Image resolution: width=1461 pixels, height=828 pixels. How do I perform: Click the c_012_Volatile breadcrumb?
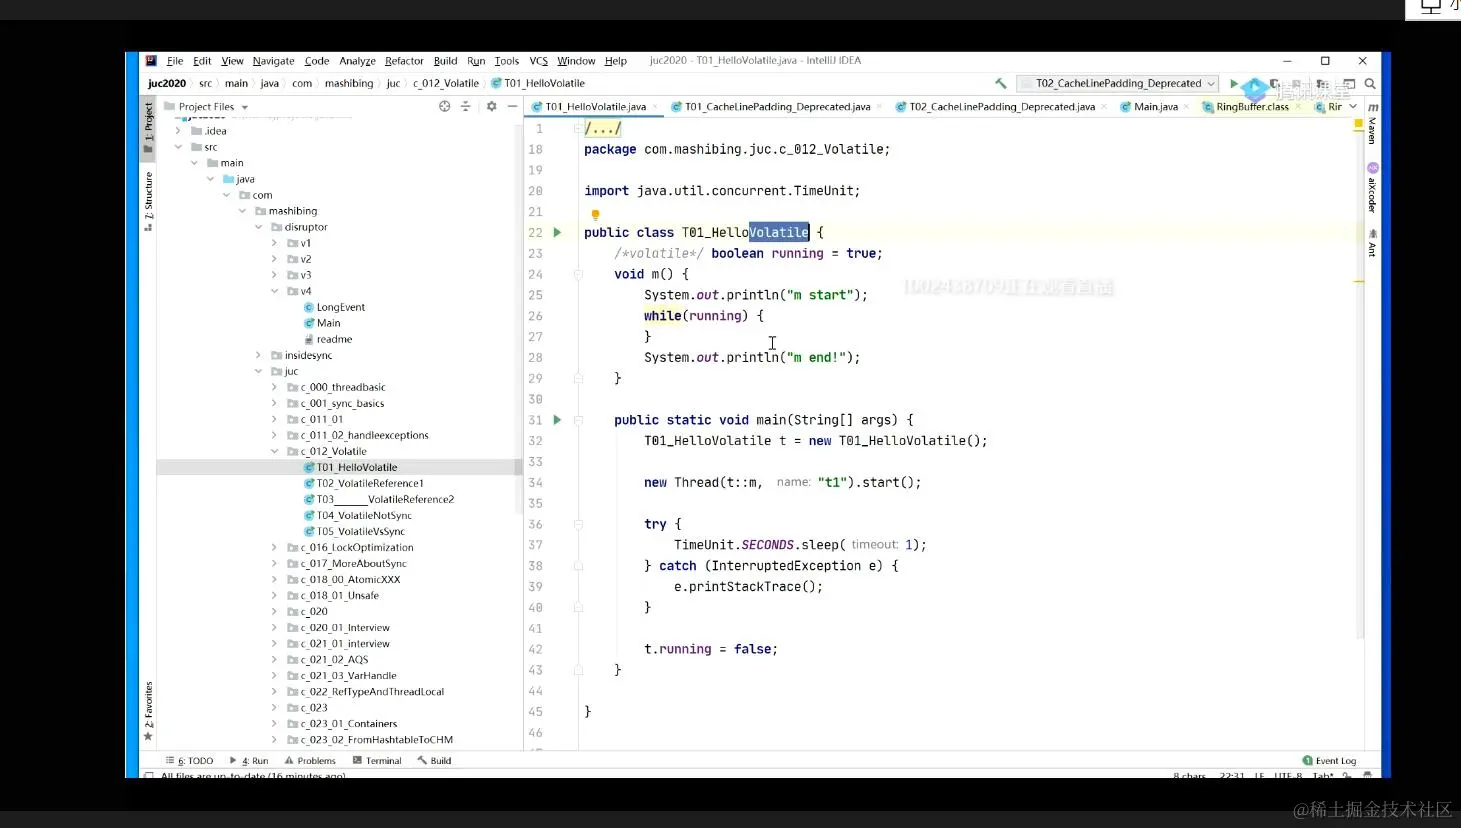tap(445, 84)
